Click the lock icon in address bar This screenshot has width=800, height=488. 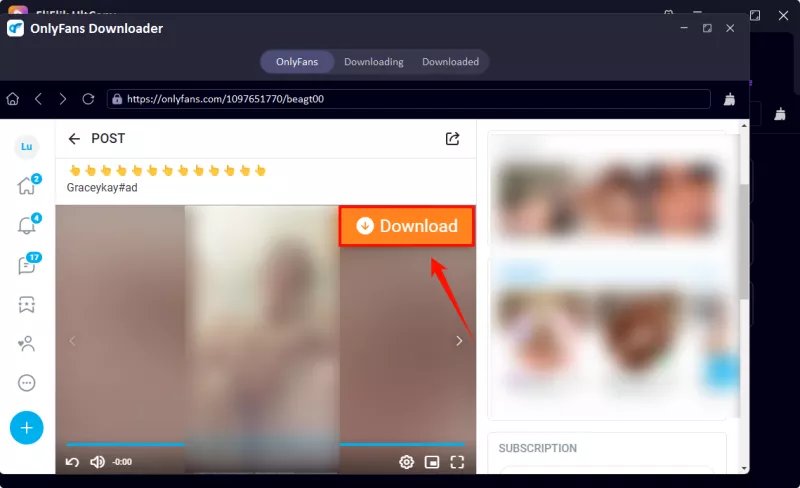coord(117,99)
